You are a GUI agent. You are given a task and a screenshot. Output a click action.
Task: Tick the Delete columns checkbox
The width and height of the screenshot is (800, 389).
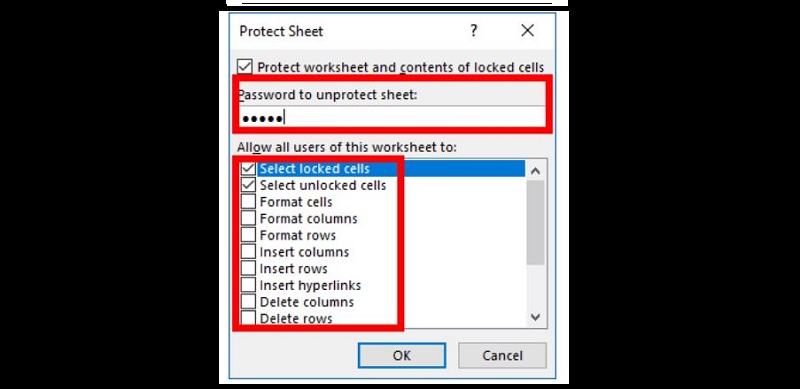(x=248, y=302)
